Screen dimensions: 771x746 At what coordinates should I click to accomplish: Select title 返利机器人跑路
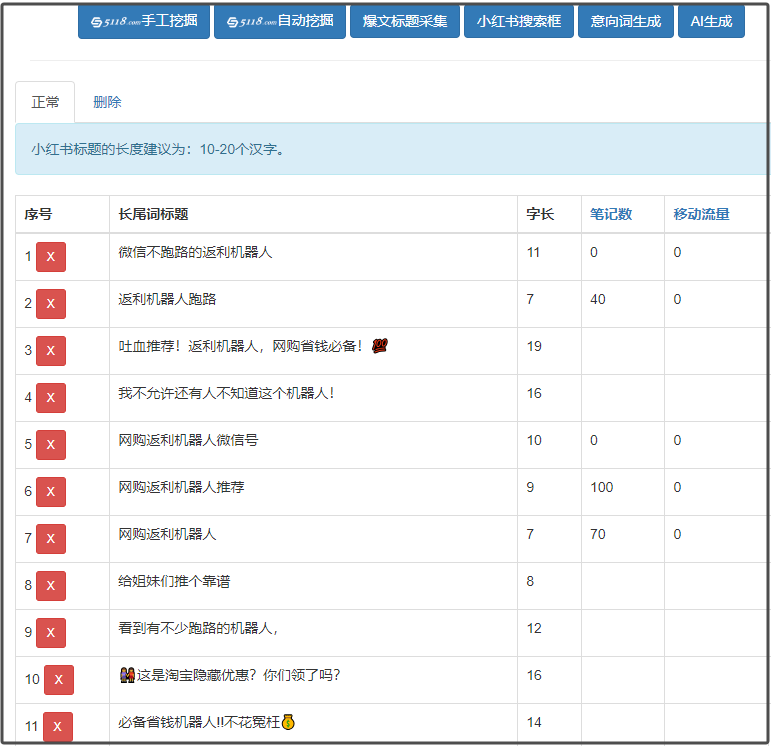pyautogui.click(x=167, y=299)
